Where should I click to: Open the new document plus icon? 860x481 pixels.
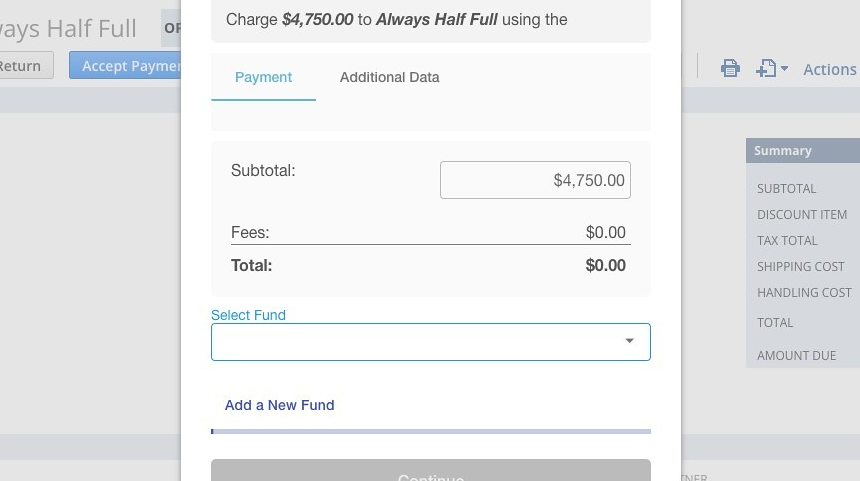click(766, 69)
